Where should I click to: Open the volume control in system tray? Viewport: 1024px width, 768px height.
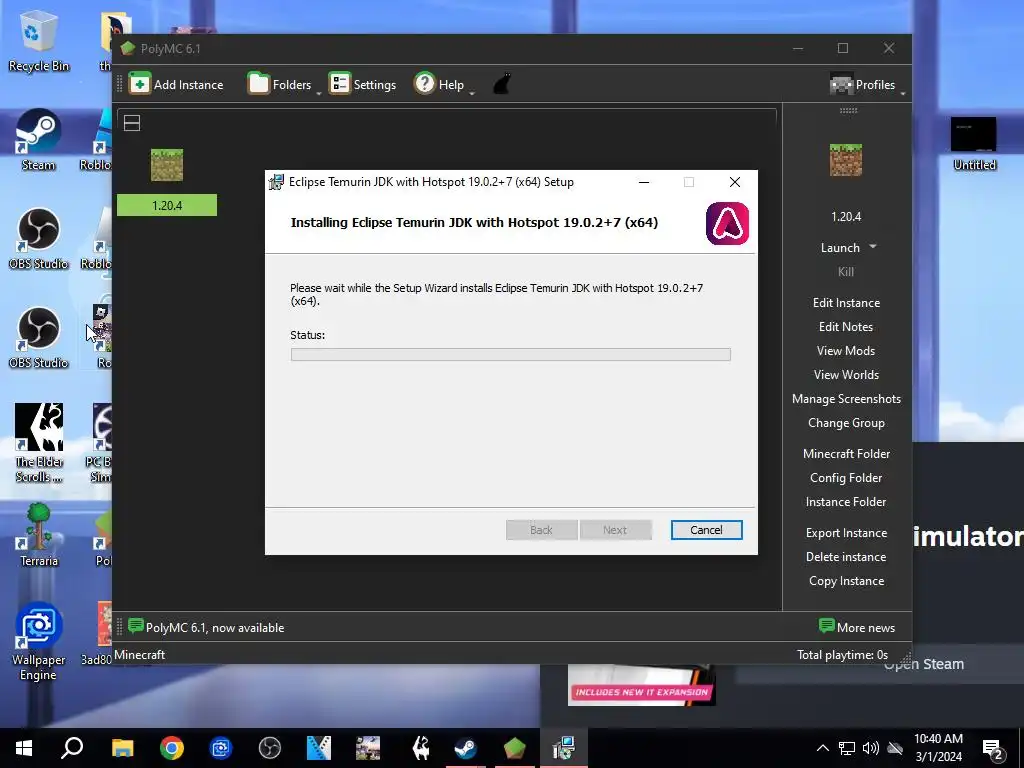[871, 748]
